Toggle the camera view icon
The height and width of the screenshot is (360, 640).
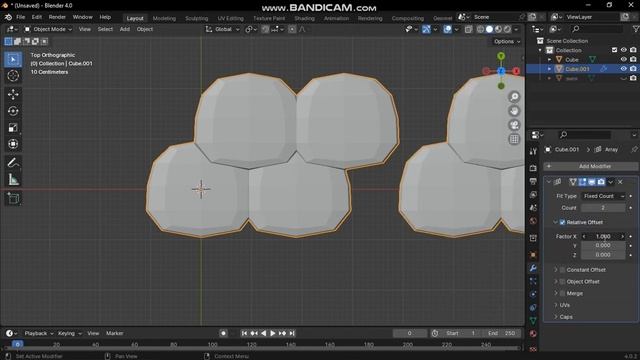tap(514, 125)
